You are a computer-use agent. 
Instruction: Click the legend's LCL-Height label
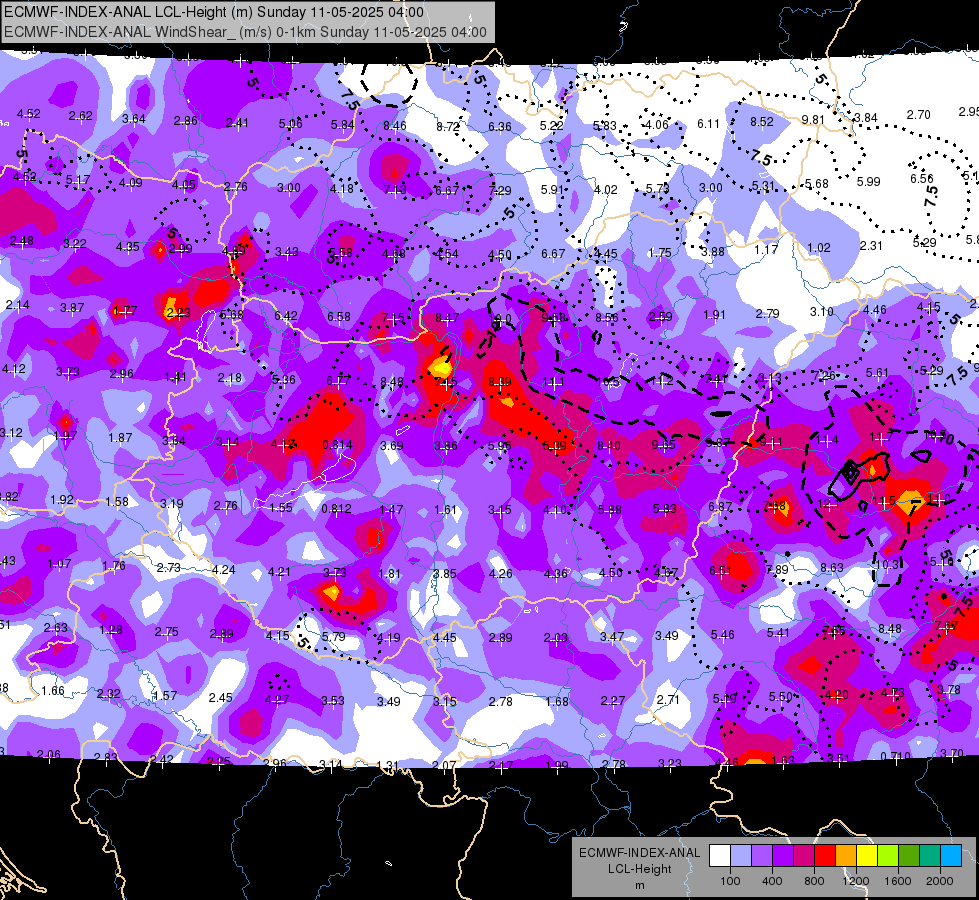(x=639, y=869)
